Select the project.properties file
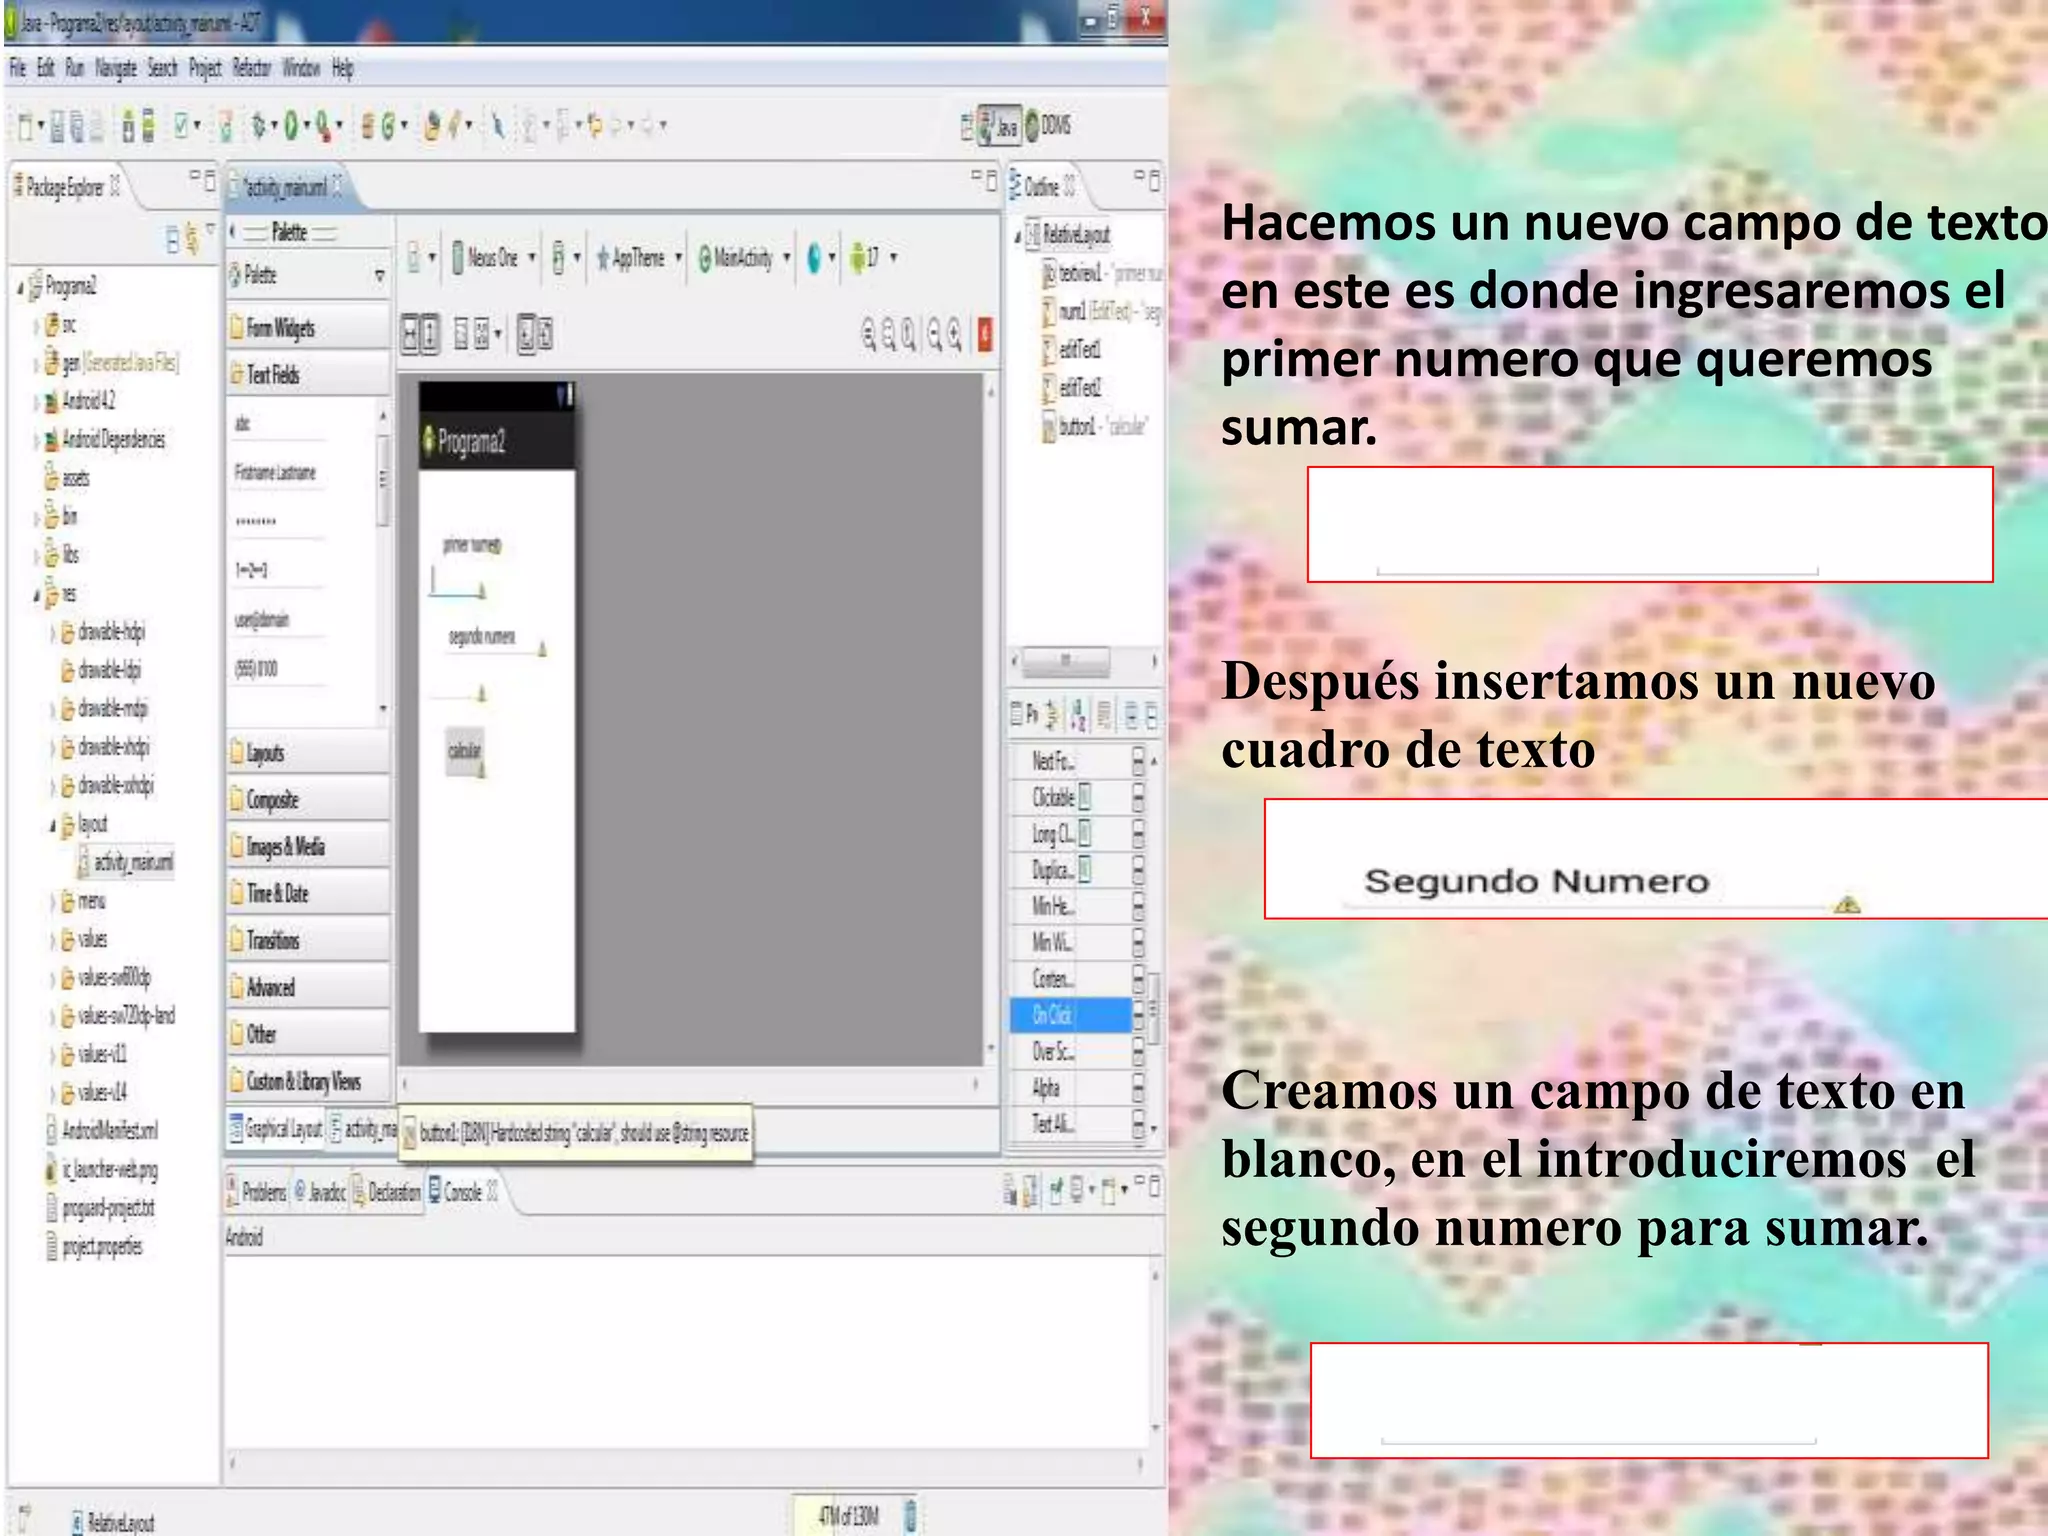The width and height of the screenshot is (2048, 1536). (x=95, y=1246)
